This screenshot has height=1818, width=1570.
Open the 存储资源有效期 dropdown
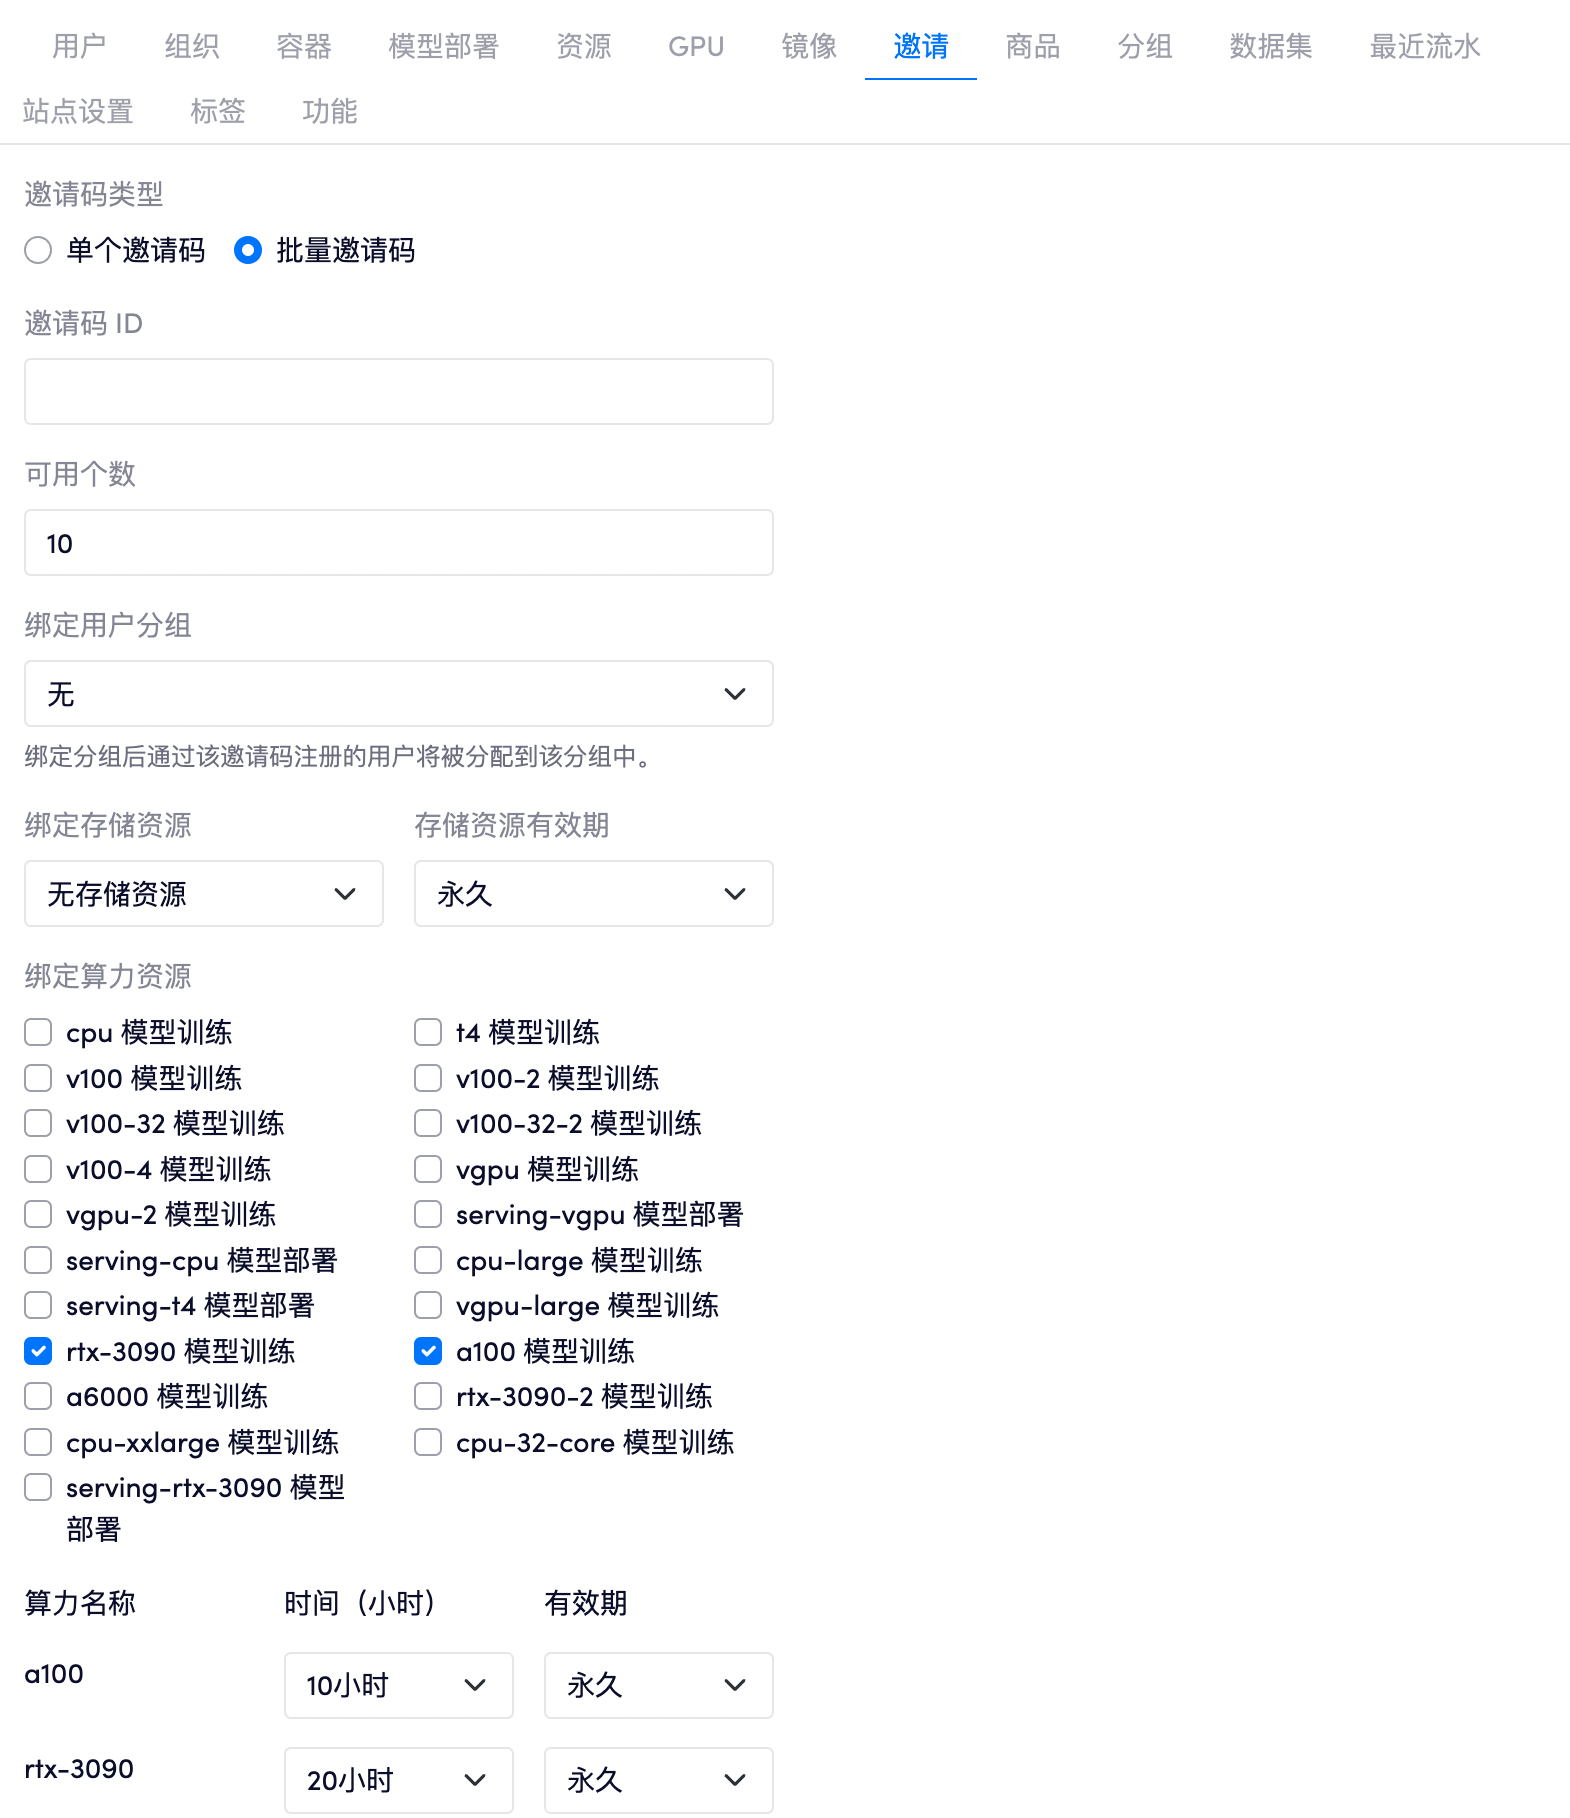(593, 894)
